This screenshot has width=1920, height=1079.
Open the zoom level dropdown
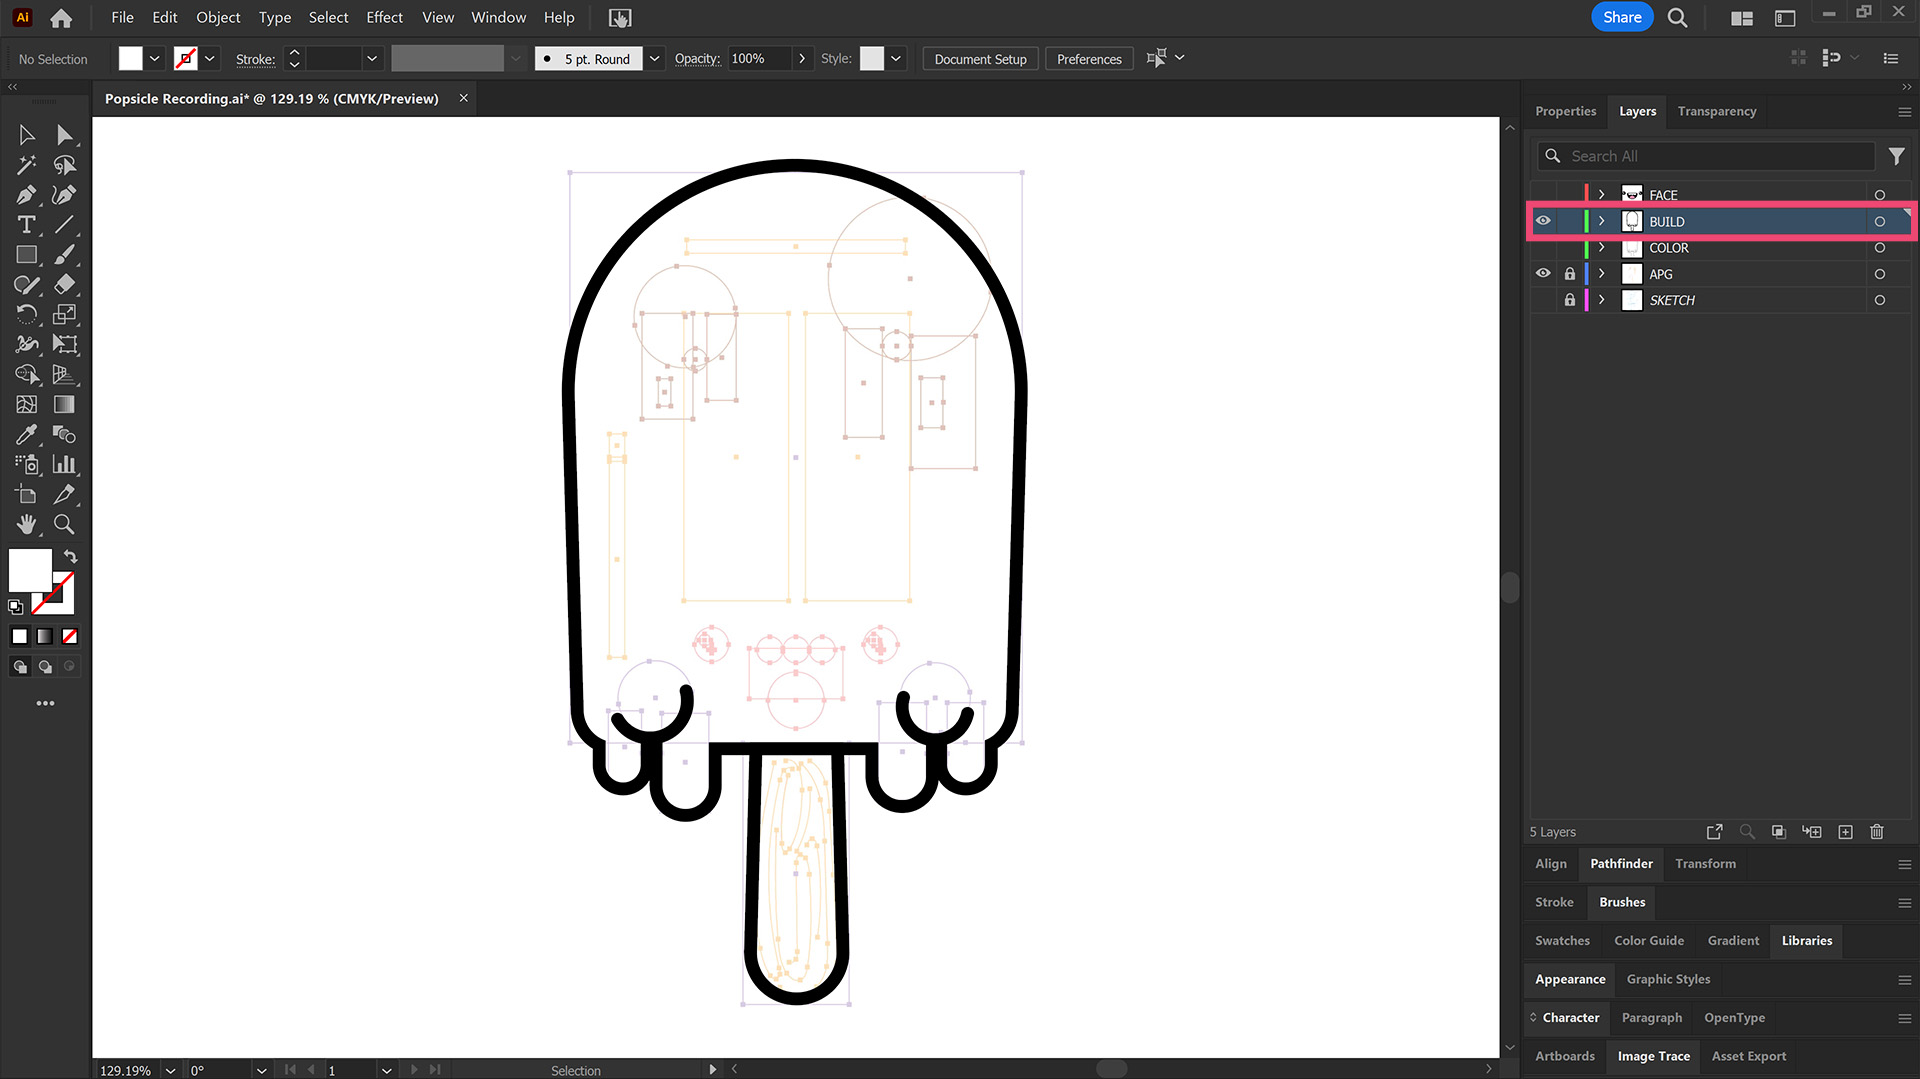coord(170,1070)
